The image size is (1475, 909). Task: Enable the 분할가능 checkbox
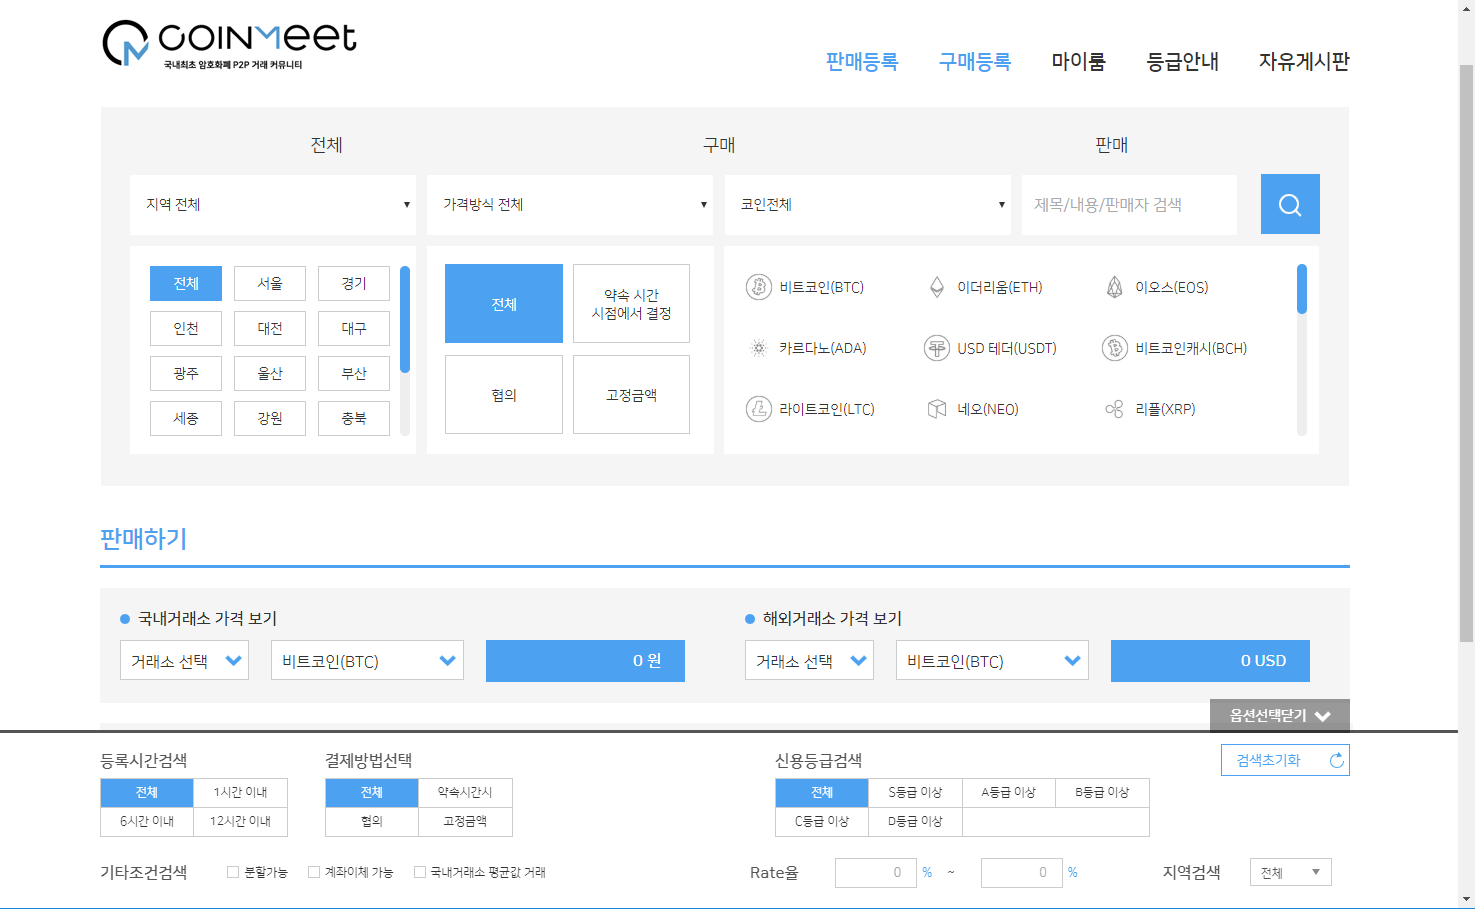[x=233, y=872]
